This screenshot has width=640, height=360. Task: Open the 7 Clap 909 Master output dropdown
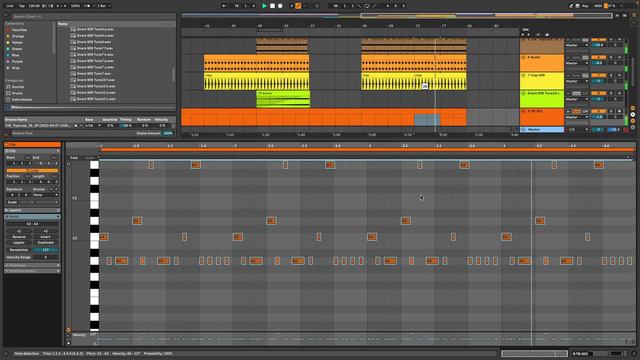(x=577, y=81)
